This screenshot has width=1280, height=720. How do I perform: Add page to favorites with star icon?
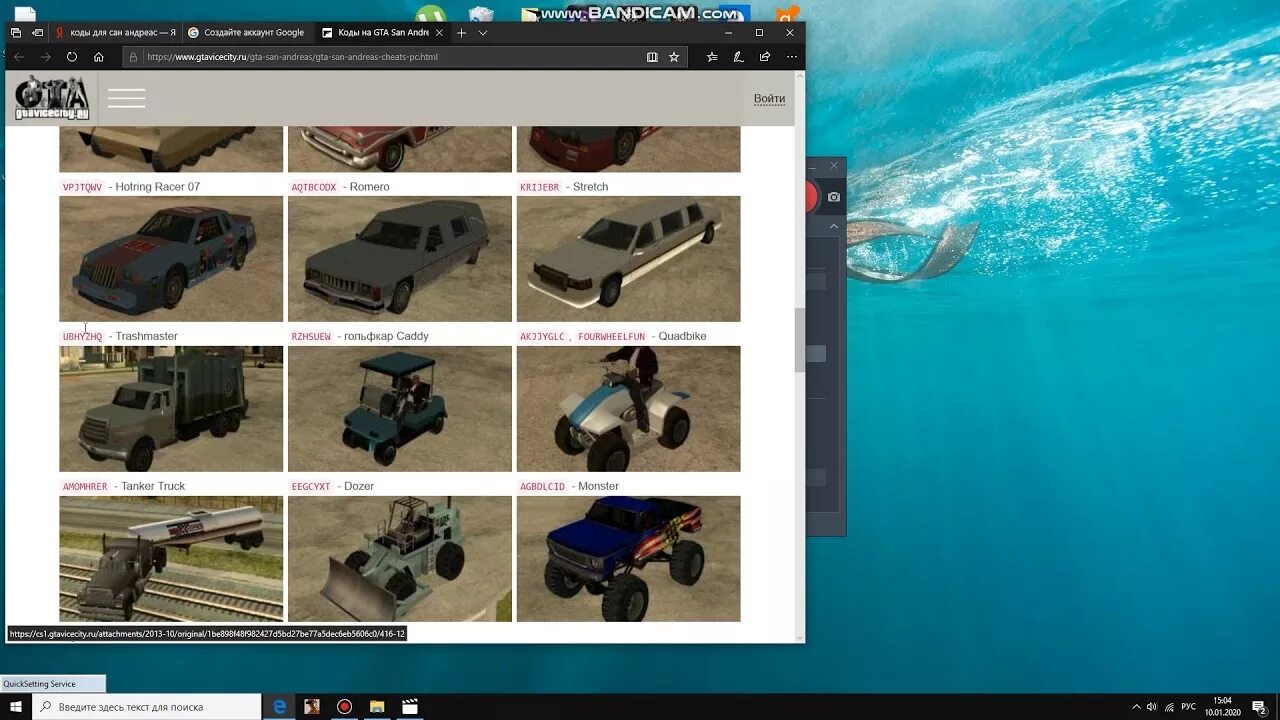674,57
